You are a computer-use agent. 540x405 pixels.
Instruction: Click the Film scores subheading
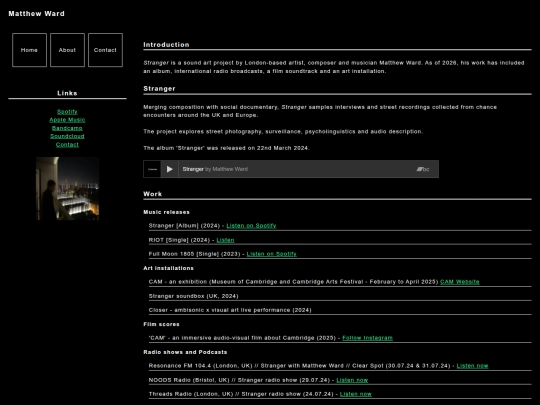click(161, 324)
